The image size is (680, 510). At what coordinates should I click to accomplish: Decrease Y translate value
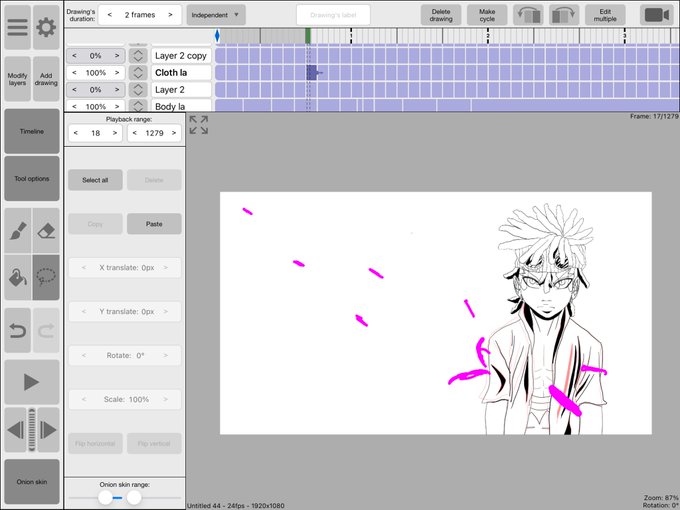coord(84,311)
